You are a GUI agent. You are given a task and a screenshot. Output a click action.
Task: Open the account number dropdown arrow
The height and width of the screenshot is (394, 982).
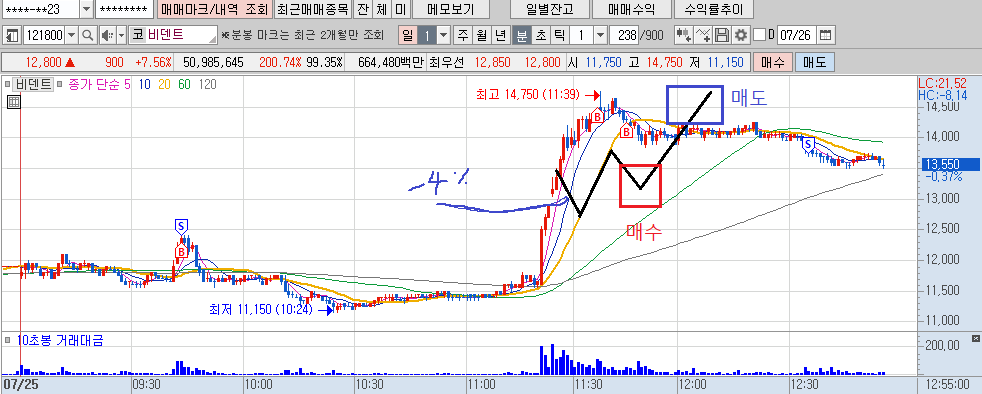pyautogui.click(x=86, y=9)
